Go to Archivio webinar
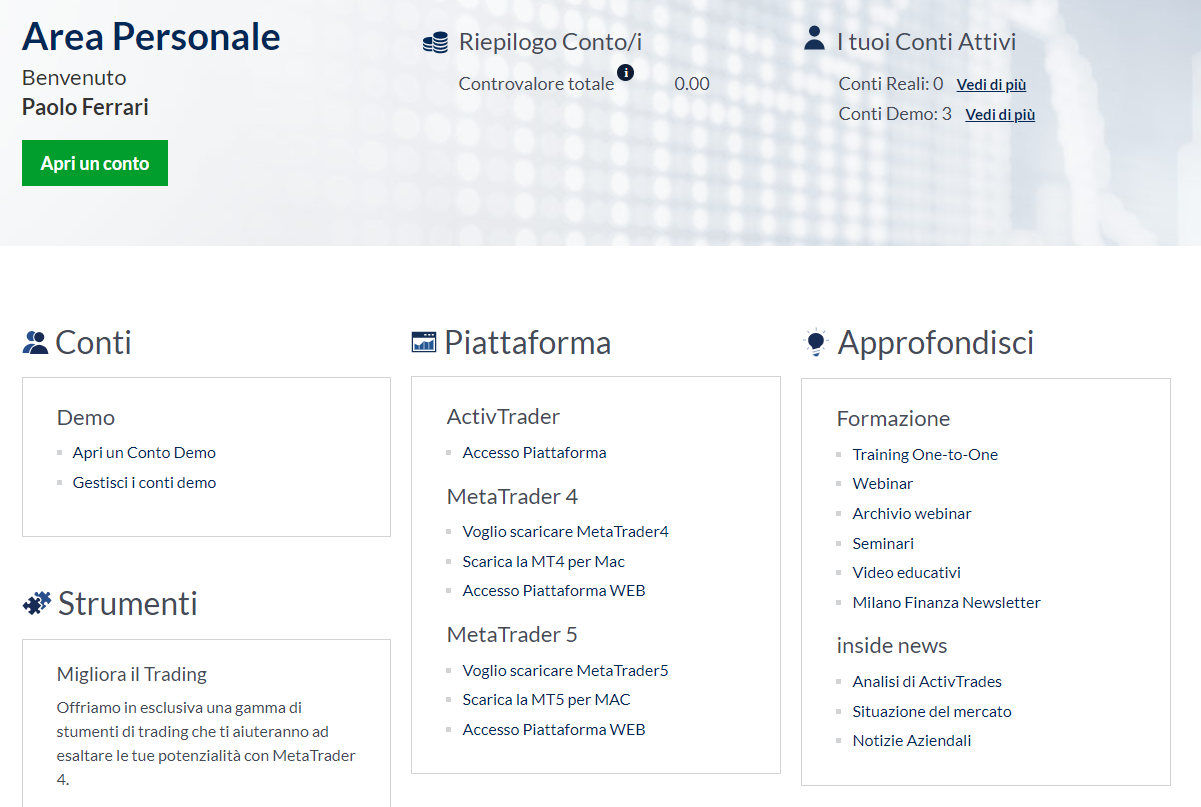This screenshot has height=807, width=1201. pyautogui.click(x=912, y=514)
